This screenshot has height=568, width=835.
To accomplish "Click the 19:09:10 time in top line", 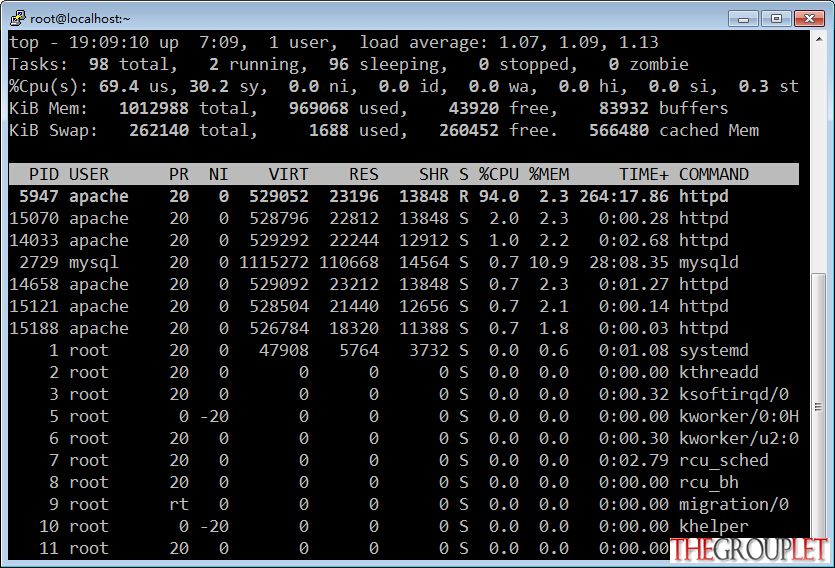I will [x=109, y=42].
